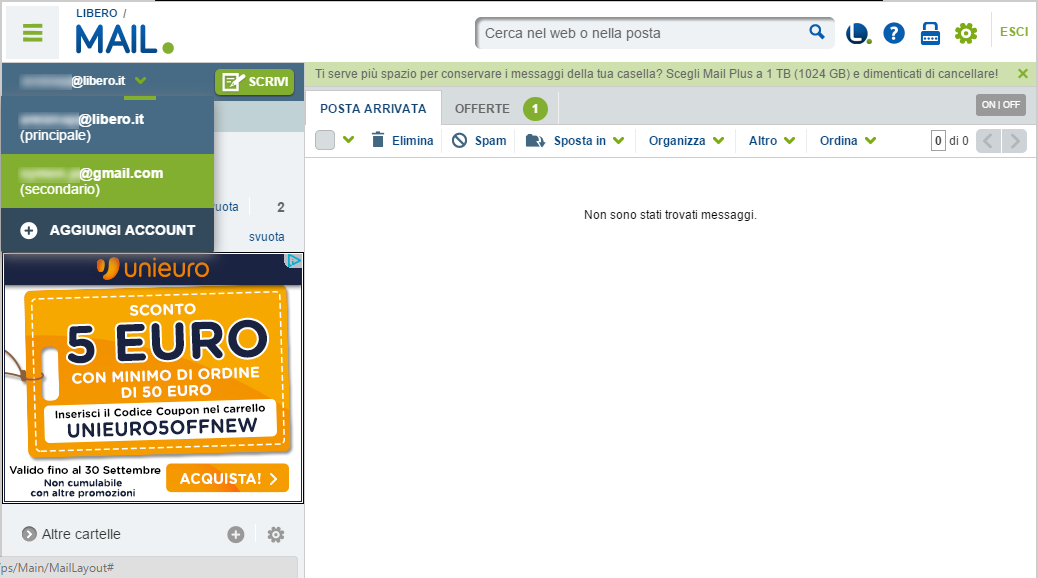The height and width of the screenshot is (578, 1038).
Task: Click the SCRIVI compose button
Action: 255,81
